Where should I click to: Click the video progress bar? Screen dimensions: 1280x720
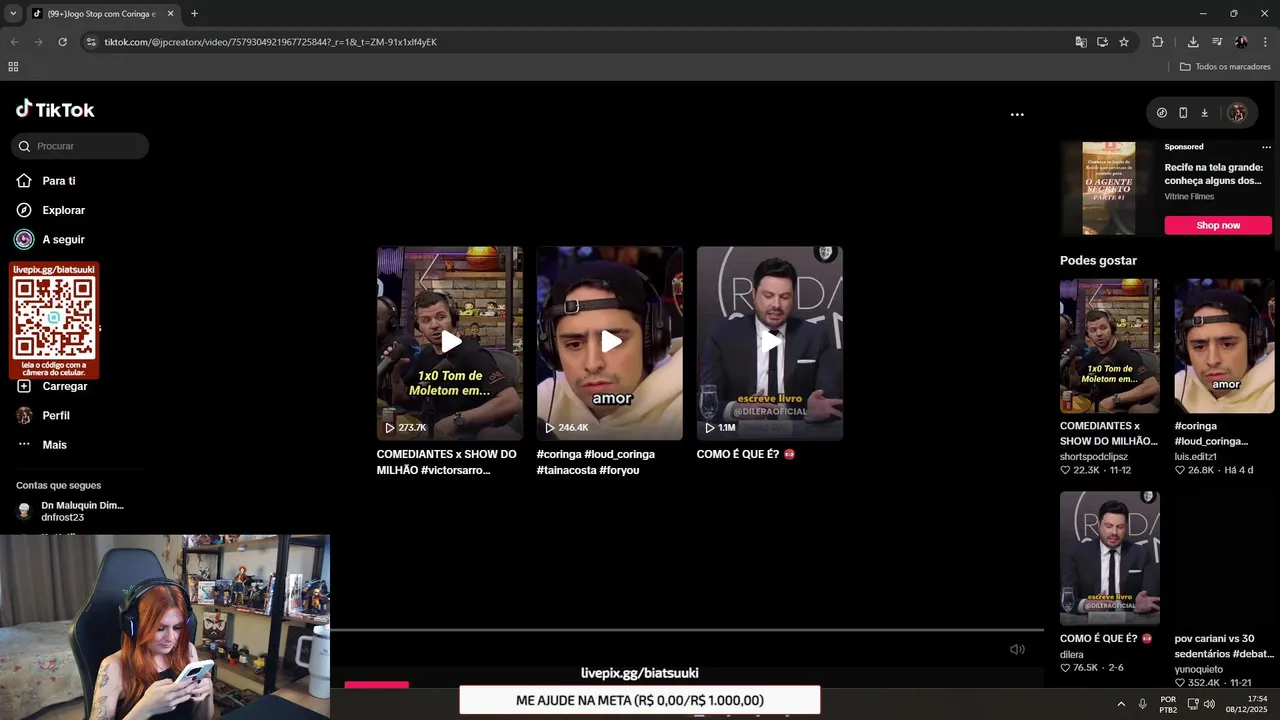[687, 631]
